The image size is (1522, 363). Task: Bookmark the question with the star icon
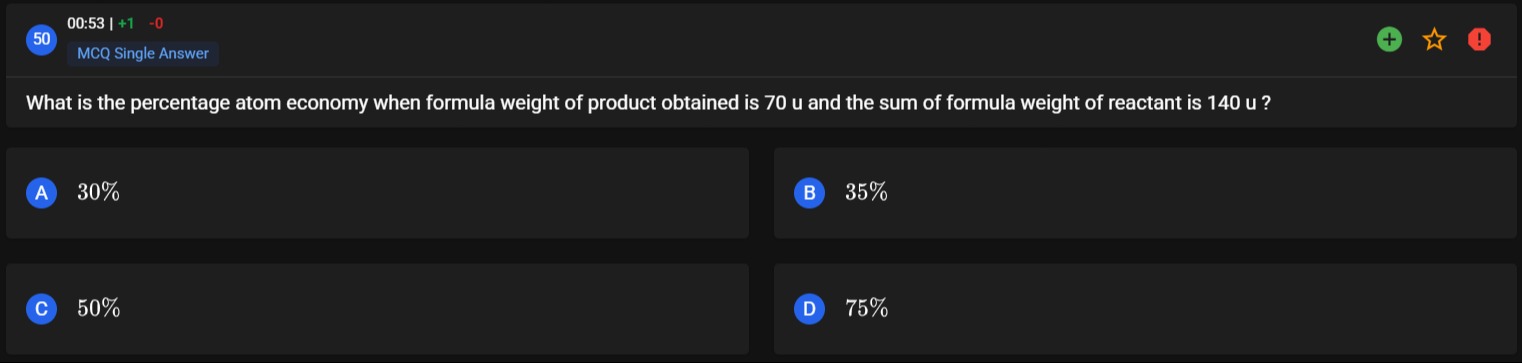click(1435, 39)
